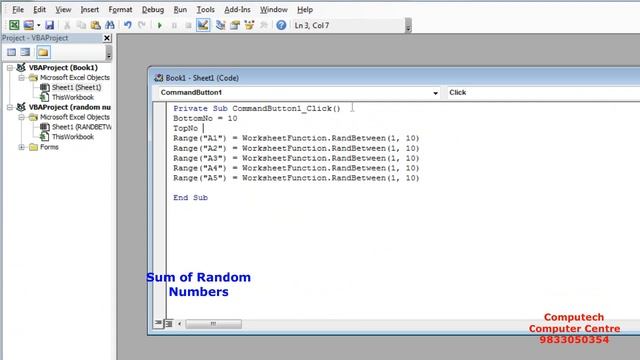Click the Private Sub CommandButton1_Click() line
This screenshot has height=360, width=640.
(256, 109)
